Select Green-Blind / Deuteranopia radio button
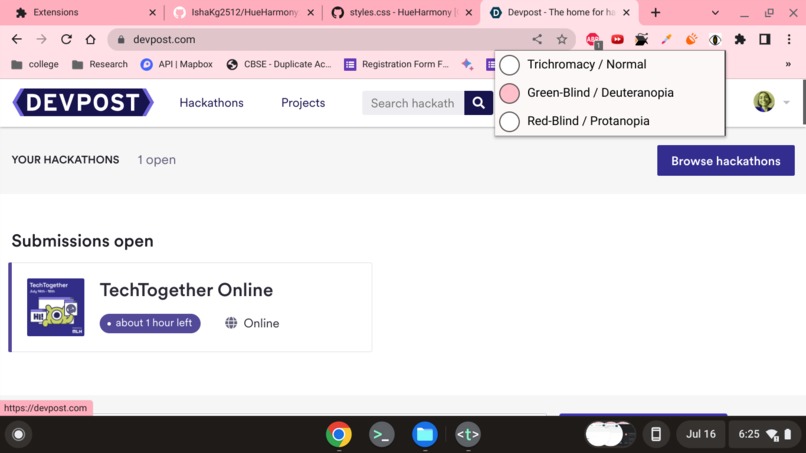This screenshot has width=806, height=453. (509, 93)
